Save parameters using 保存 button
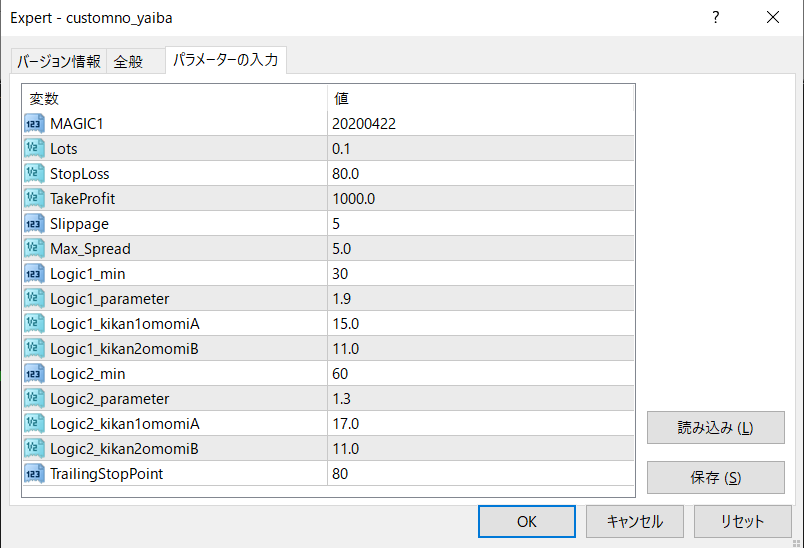The height and width of the screenshot is (548, 805). coord(715,478)
